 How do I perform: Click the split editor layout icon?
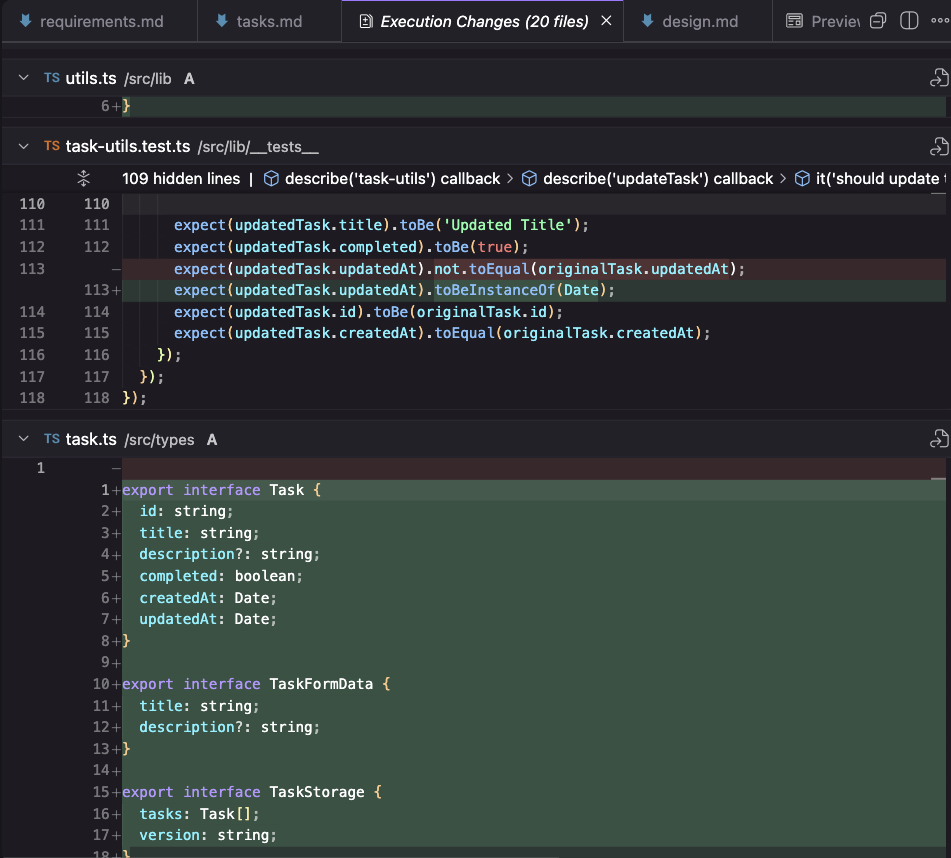909,21
